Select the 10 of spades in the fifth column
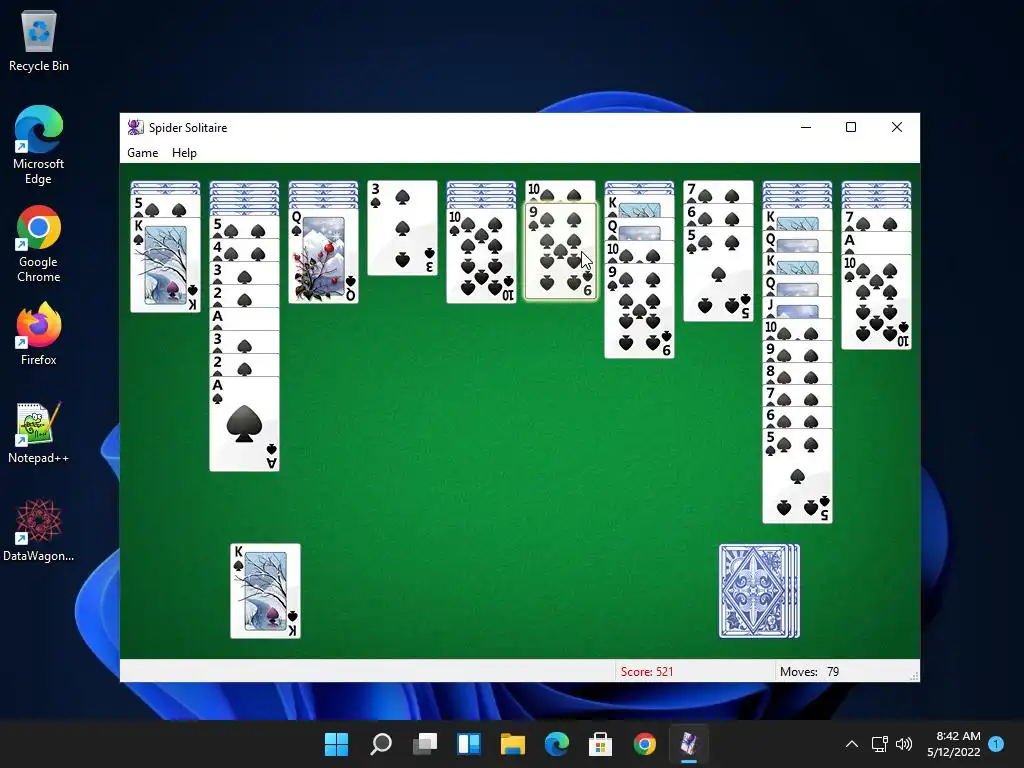Viewport: 1024px width, 768px height. tap(481, 256)
